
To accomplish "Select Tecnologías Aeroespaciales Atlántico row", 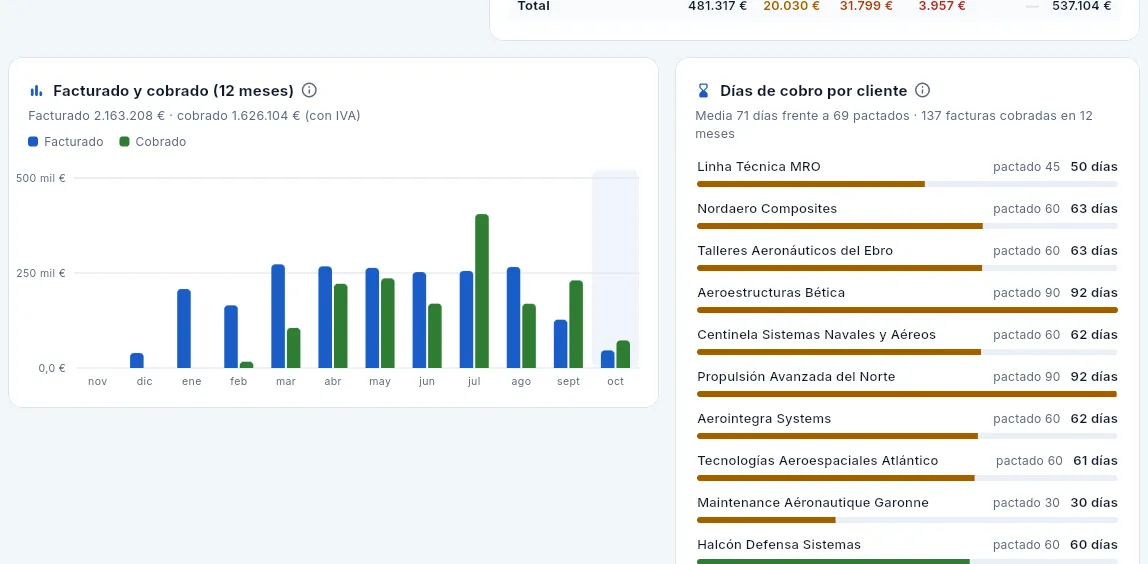I will pyautogui.click(x=907, y=468).
